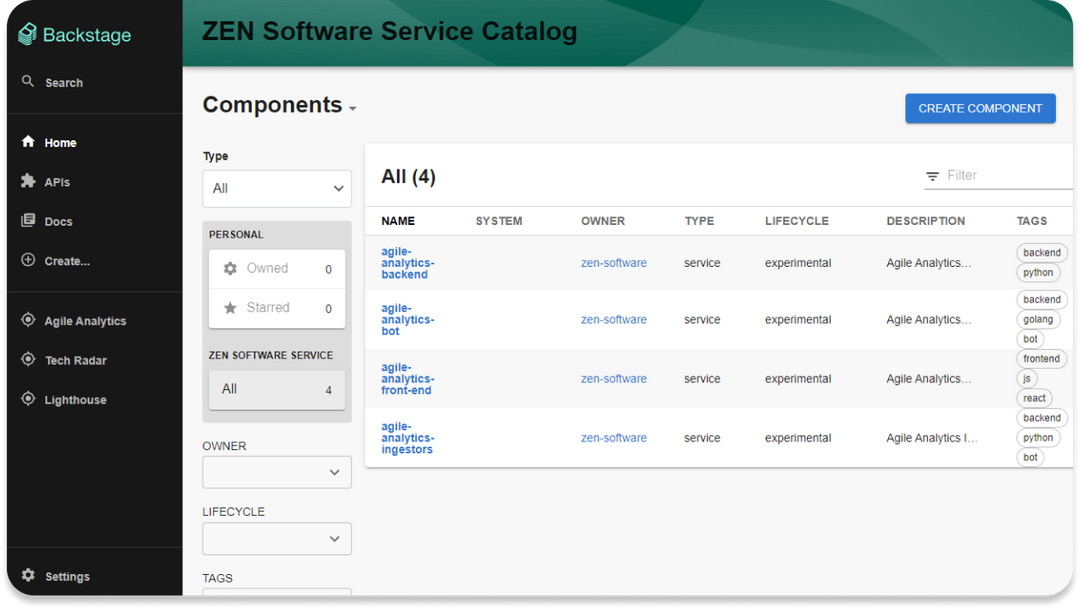Click the Lighthouse sidebar icon
The width and height of the screenshot is (1080, 609).
tap(28, 399)
